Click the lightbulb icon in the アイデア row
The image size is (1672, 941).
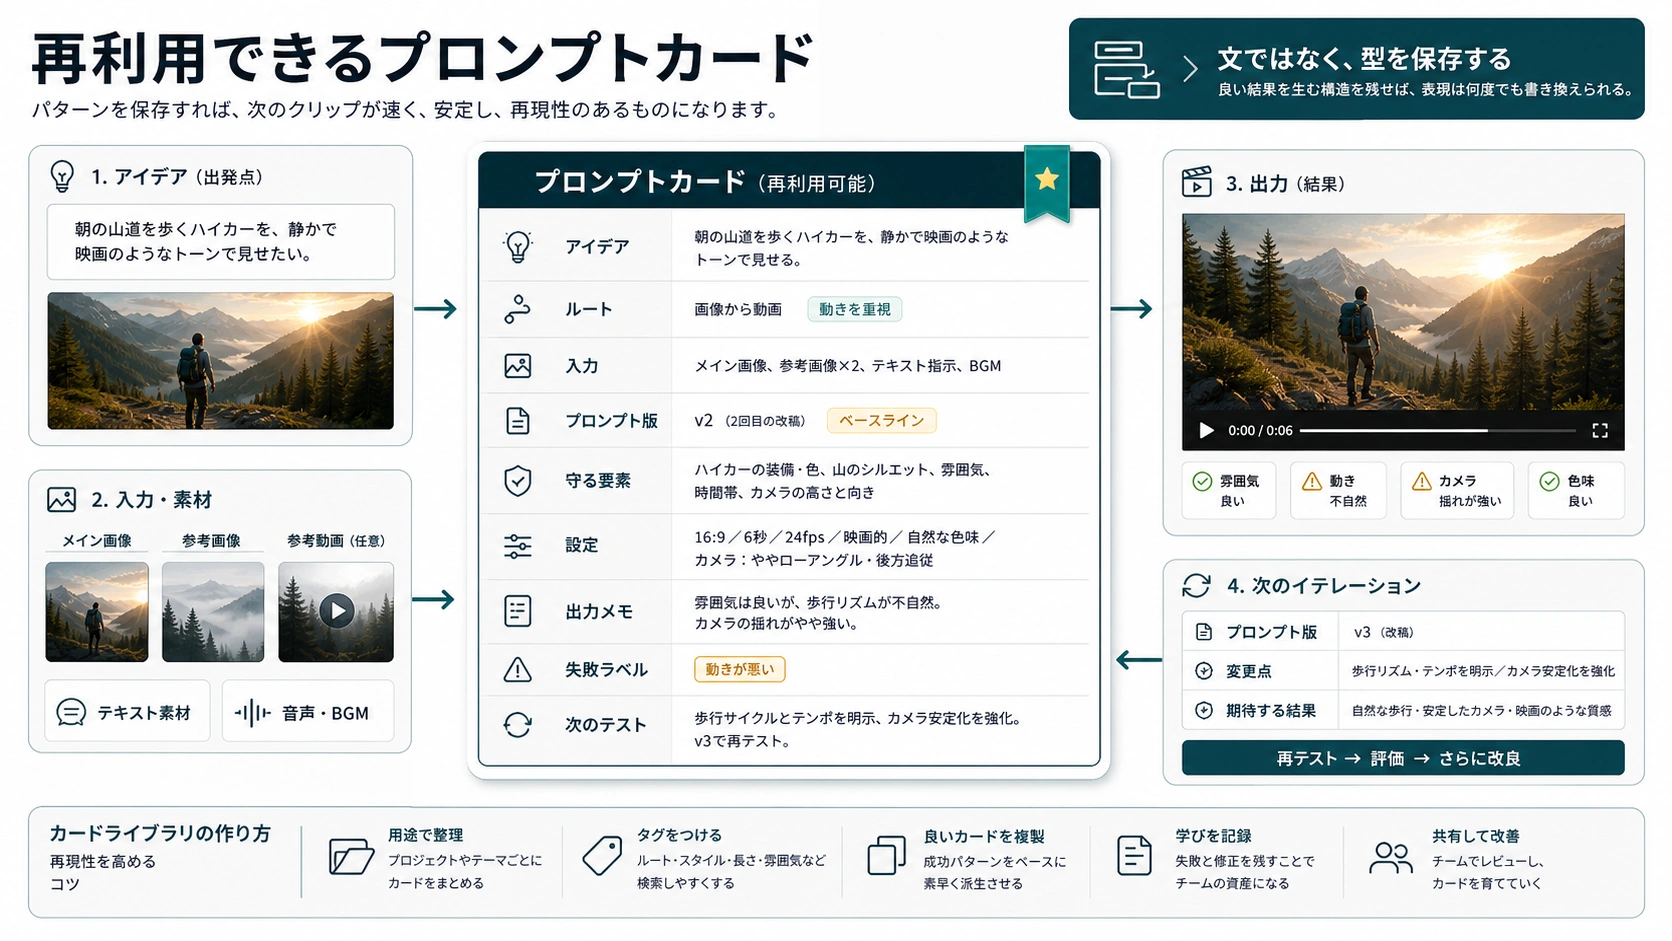(518, 246)
